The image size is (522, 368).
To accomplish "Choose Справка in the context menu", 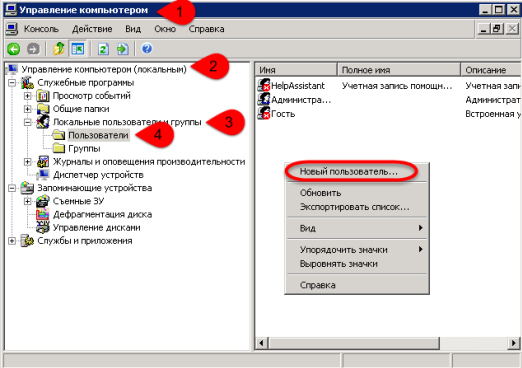I will pos(357,285).
